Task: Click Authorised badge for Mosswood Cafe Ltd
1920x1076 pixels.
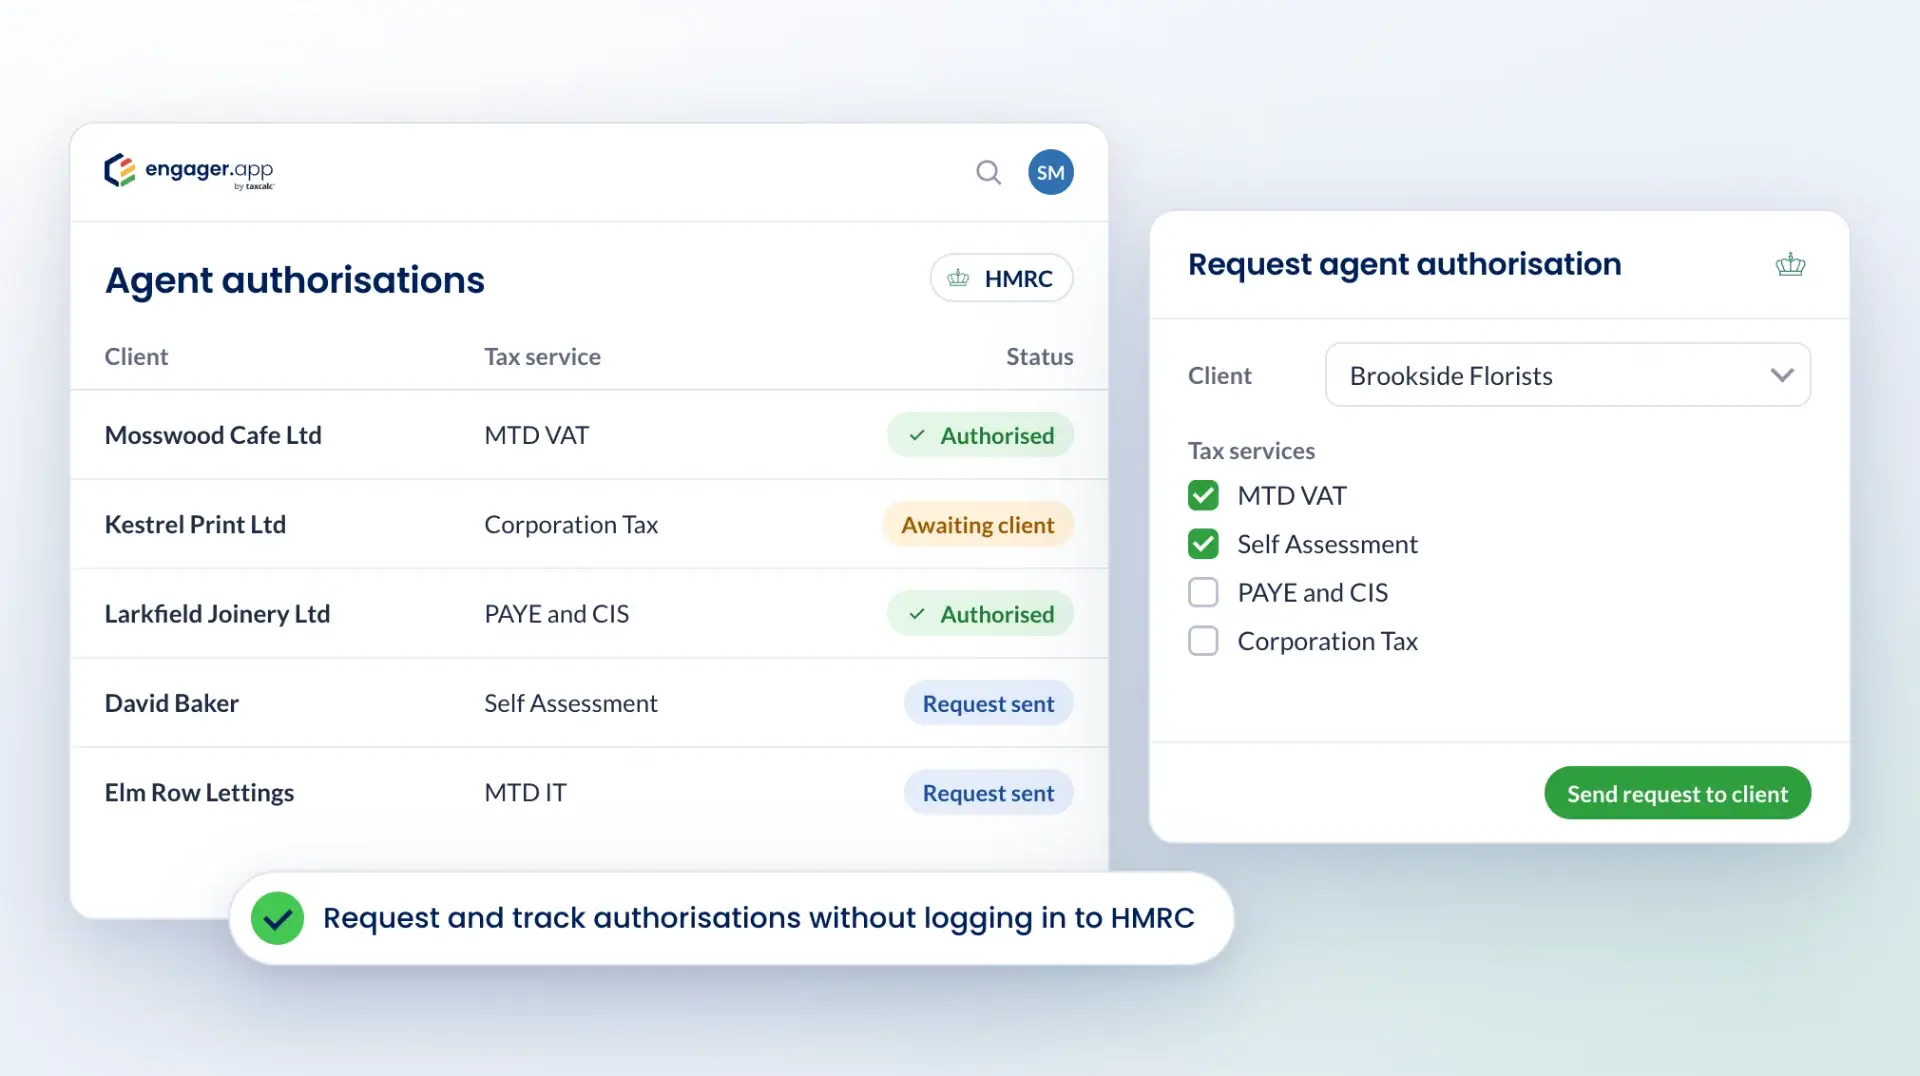Action: tap(980, 435)
